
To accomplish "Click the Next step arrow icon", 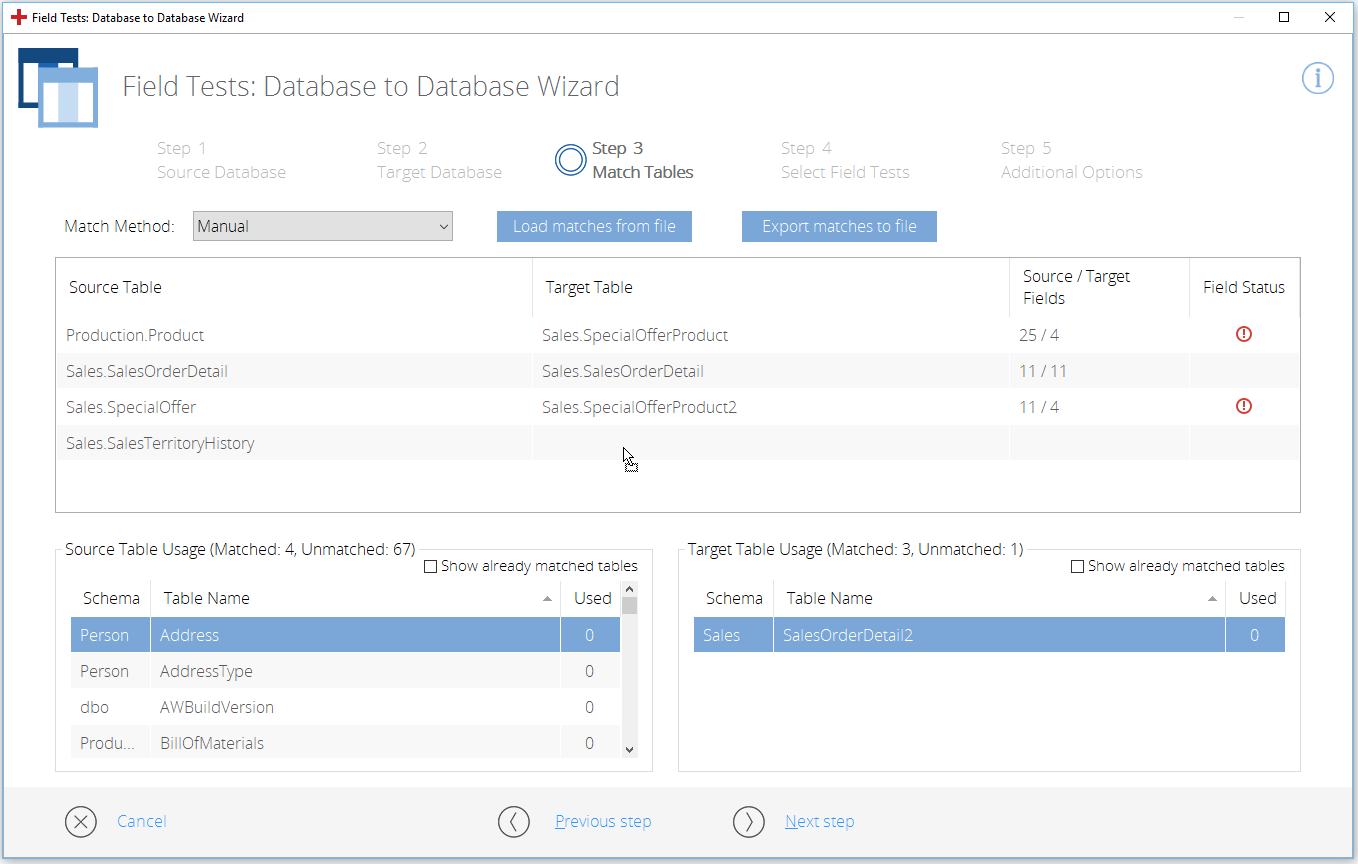I will pos(748,821).
